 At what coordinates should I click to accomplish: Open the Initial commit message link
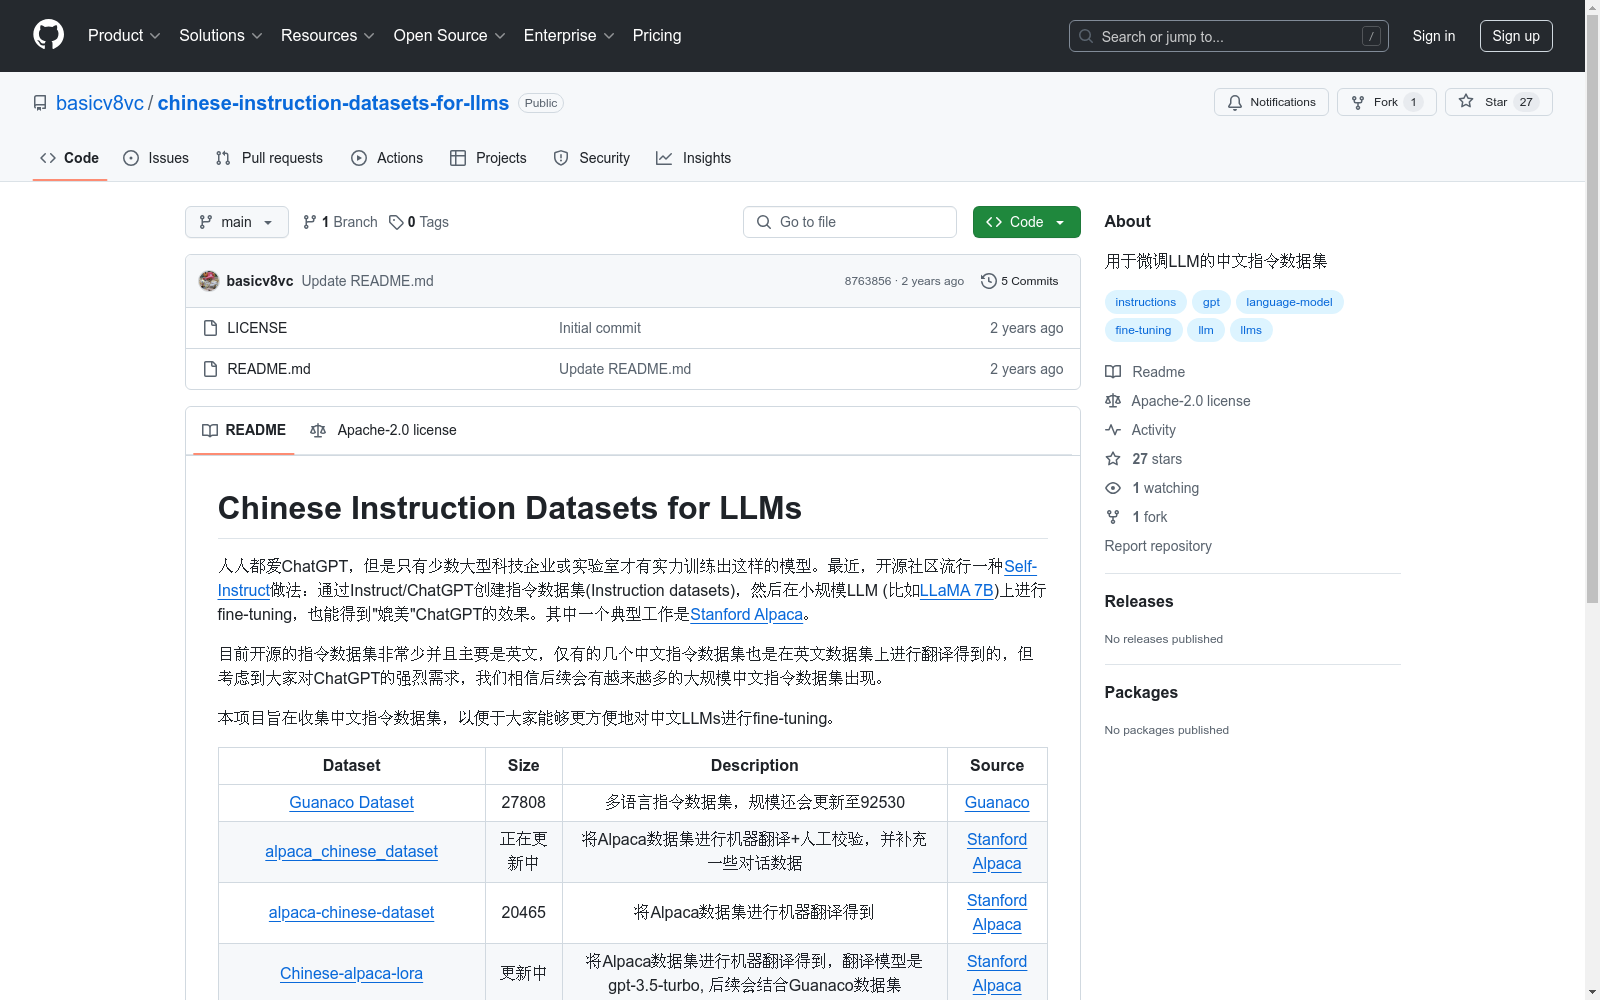[x=600, y=328]
